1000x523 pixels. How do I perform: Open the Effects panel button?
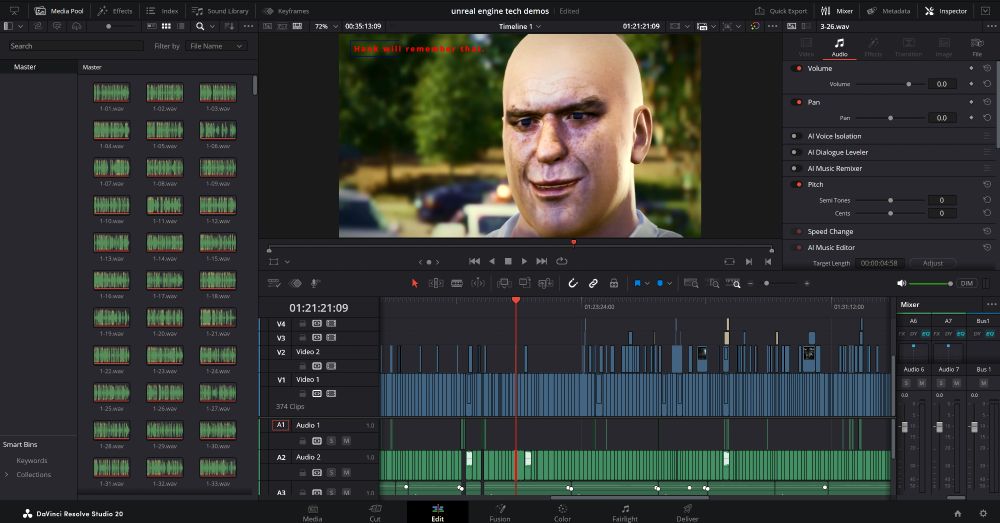(x=115, y=11)
